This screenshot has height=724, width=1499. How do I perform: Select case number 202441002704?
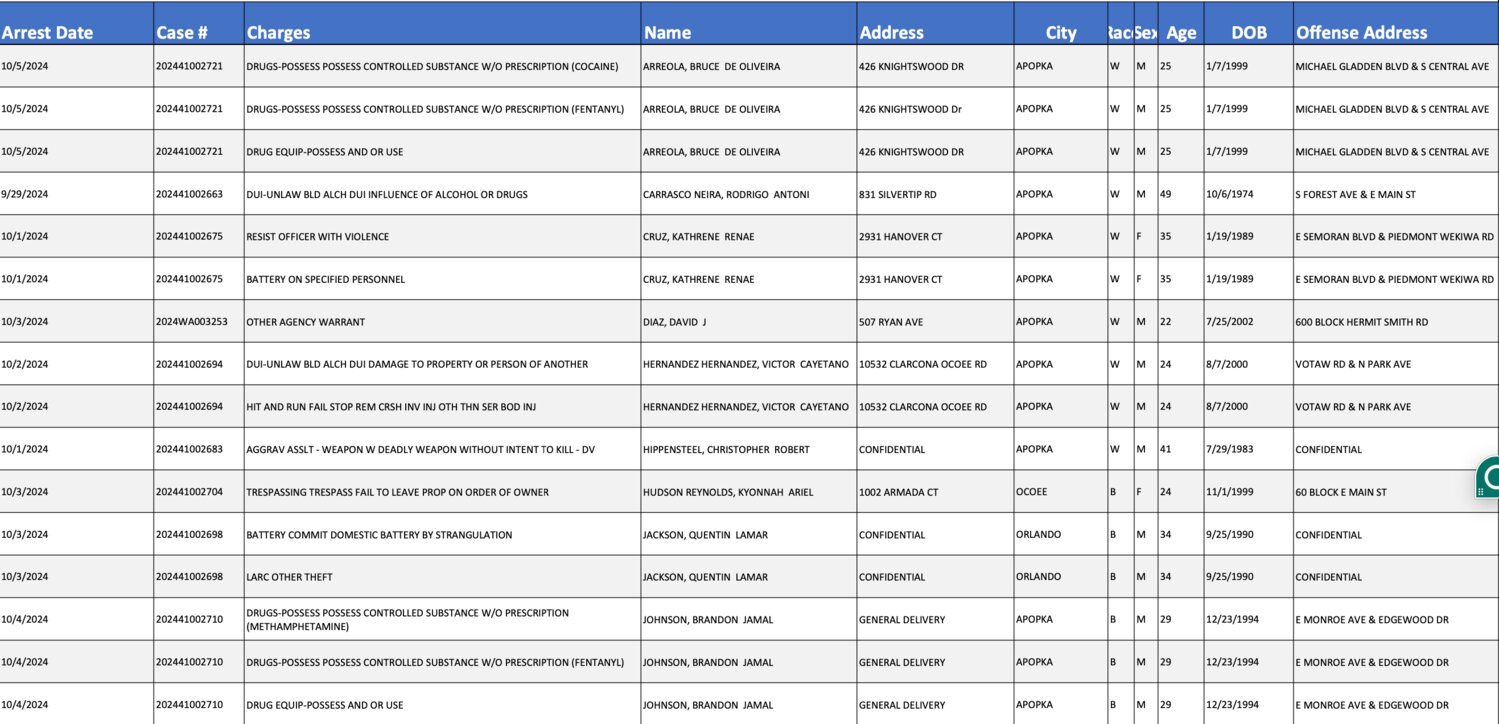tap(198, 492)
